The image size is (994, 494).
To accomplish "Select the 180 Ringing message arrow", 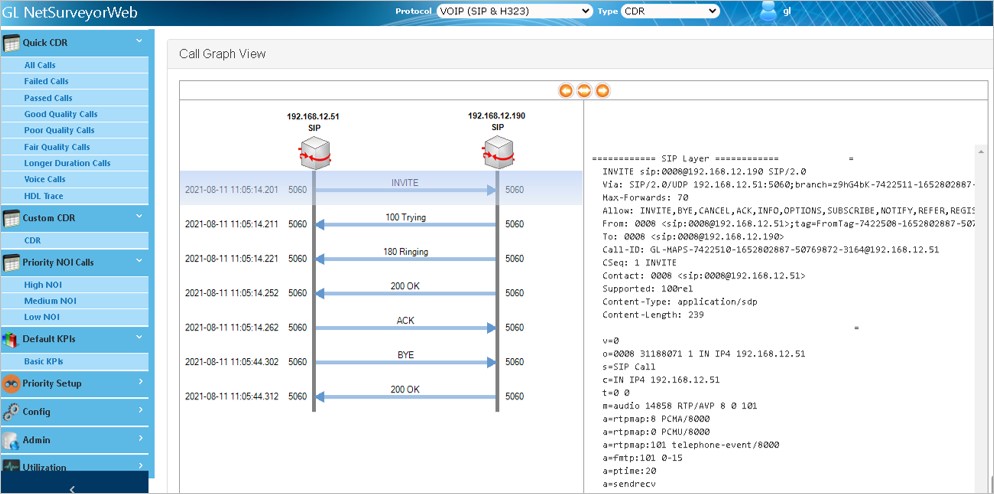I will click(x=405, y=259).
